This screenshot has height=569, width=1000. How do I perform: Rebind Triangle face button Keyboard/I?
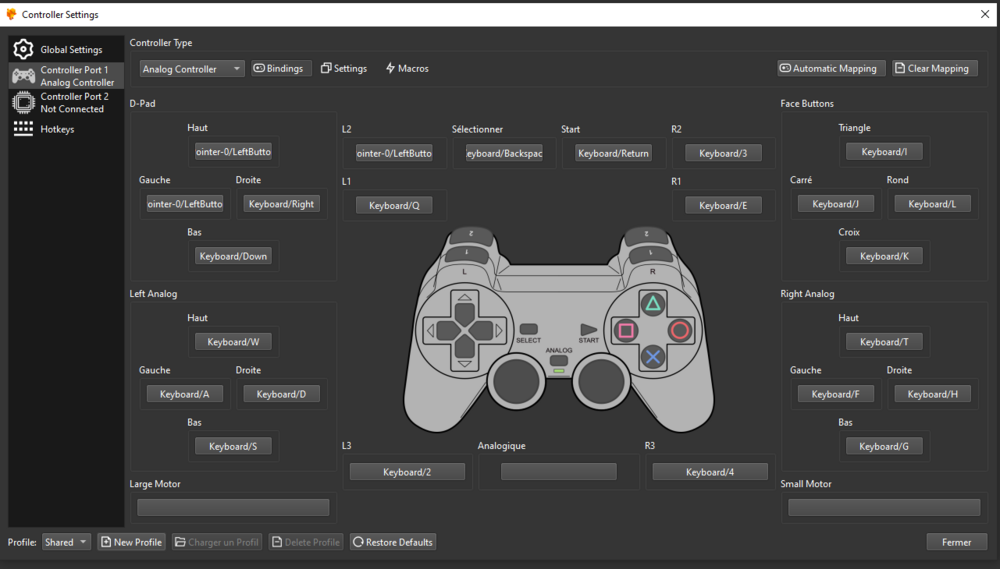(x=884, y=152)
